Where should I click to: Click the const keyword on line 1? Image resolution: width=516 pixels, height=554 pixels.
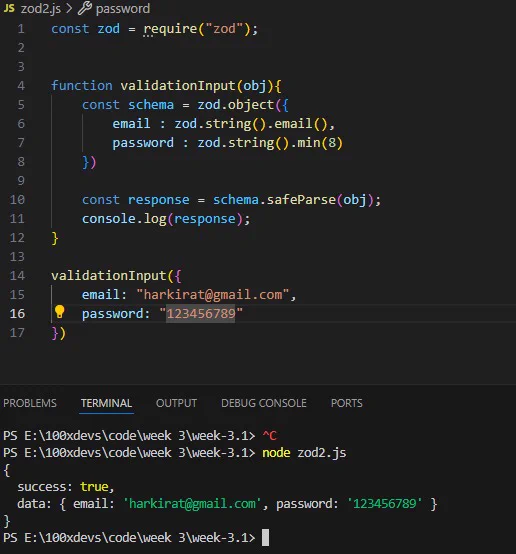[x=70, y=29]
